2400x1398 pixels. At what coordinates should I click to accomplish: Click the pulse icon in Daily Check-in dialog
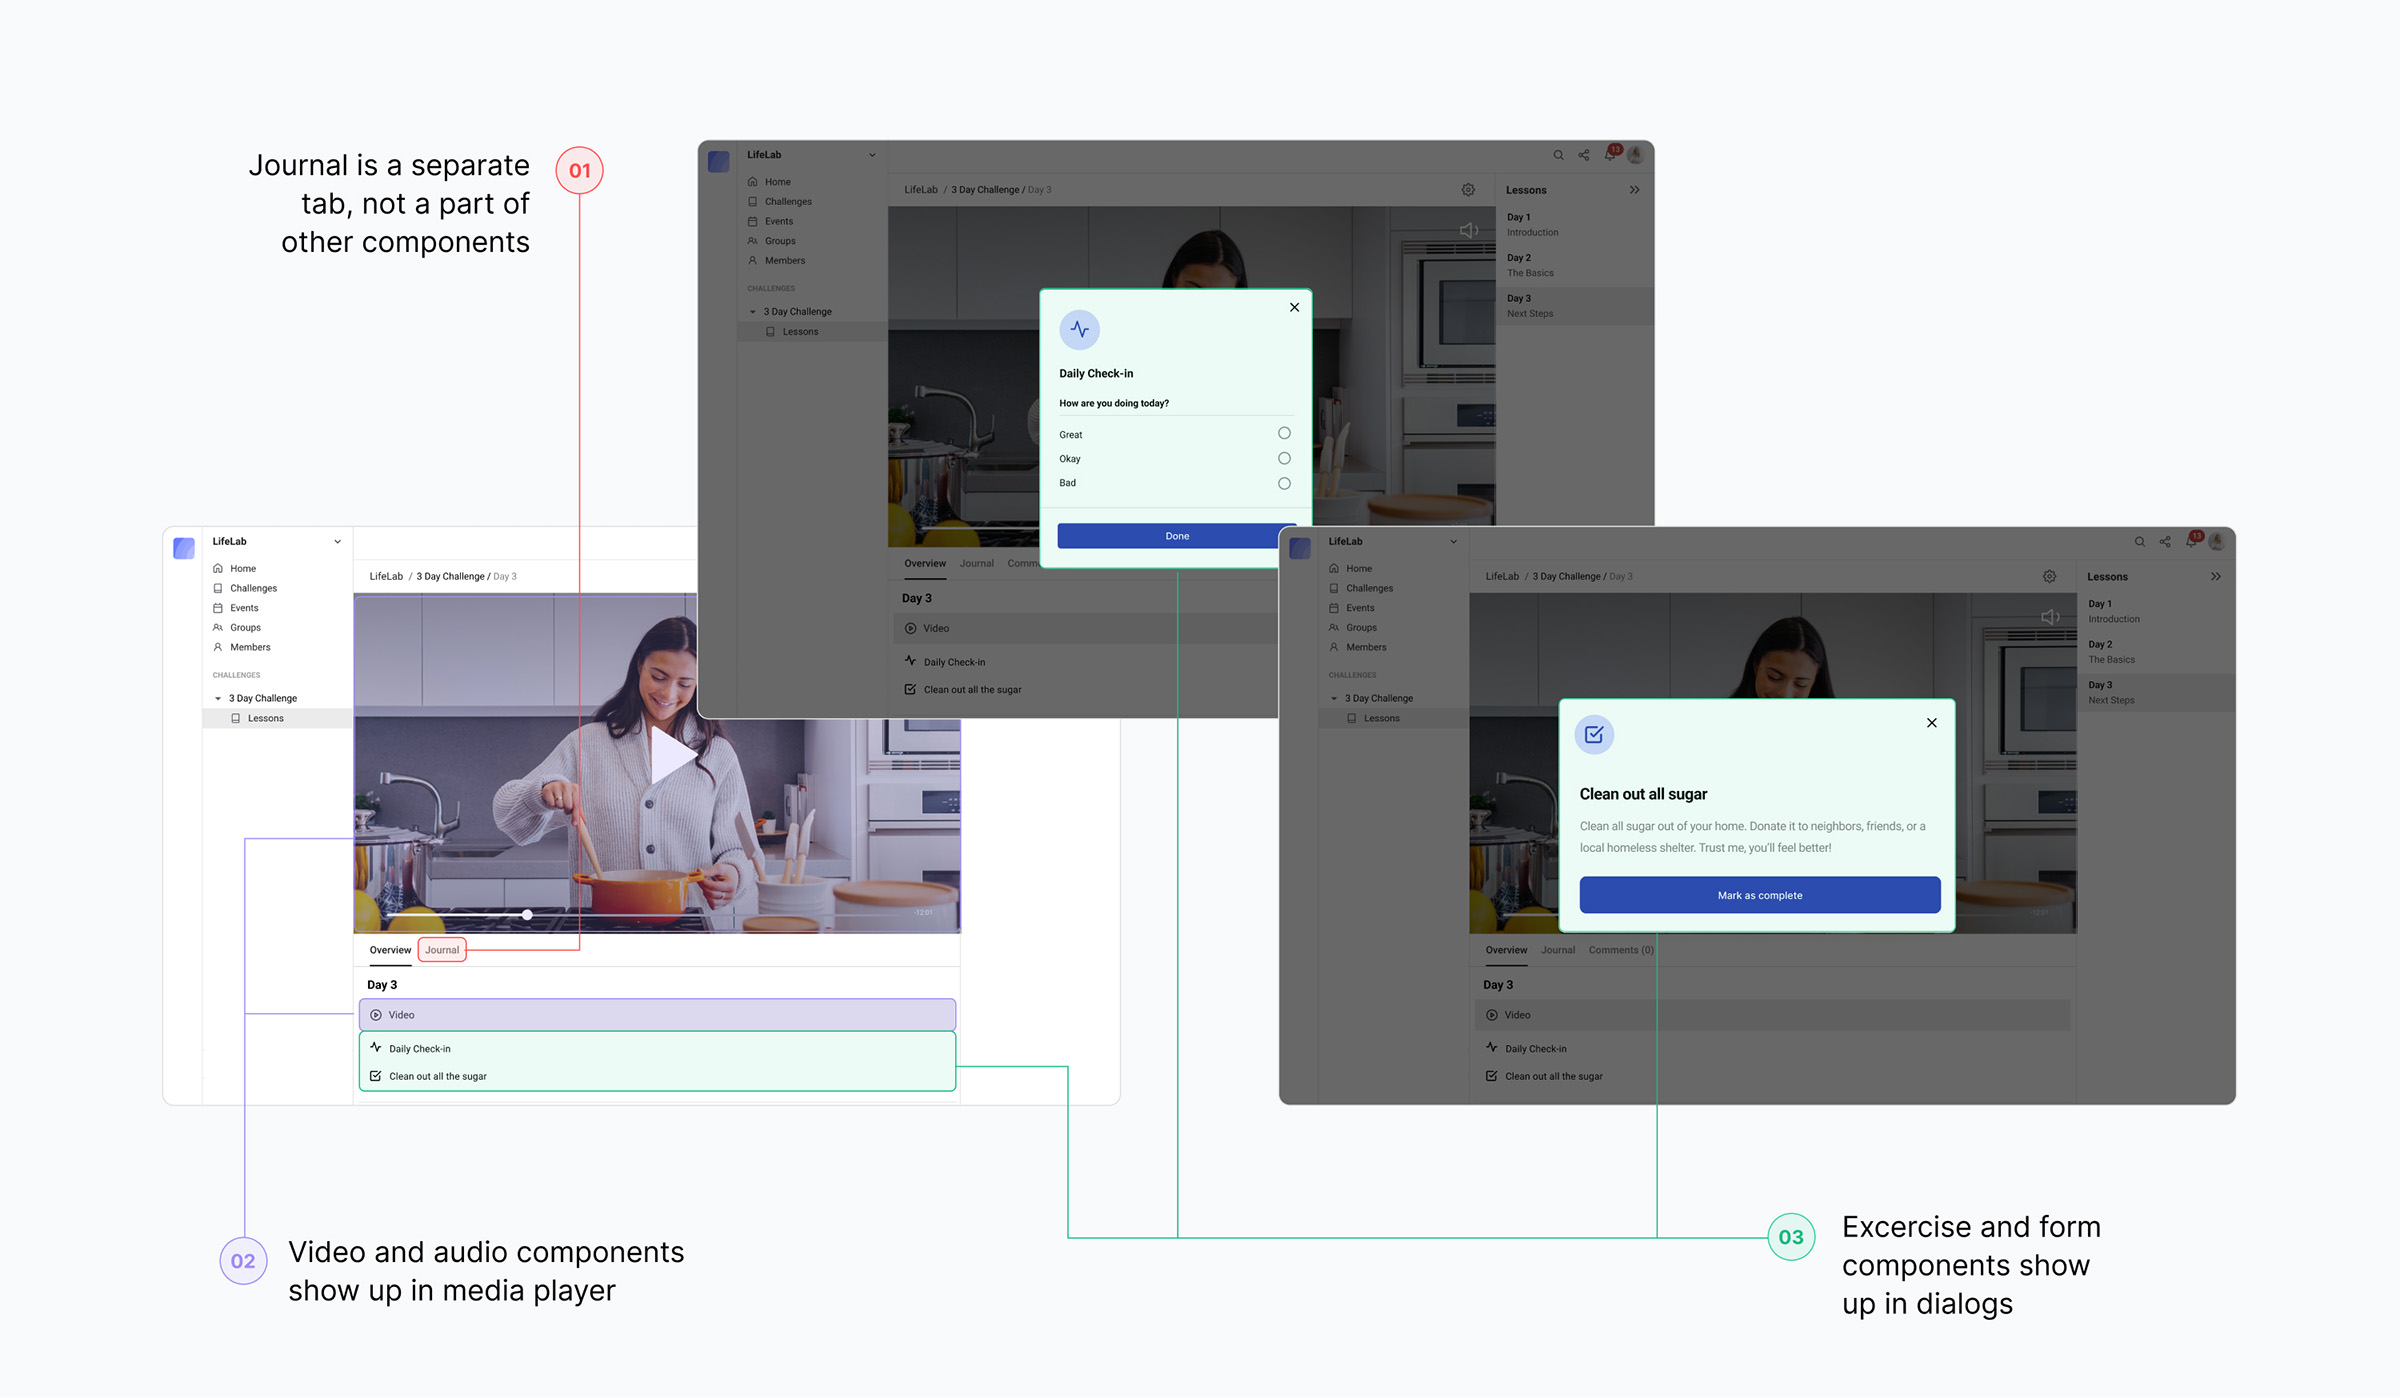click(1079, 330)
